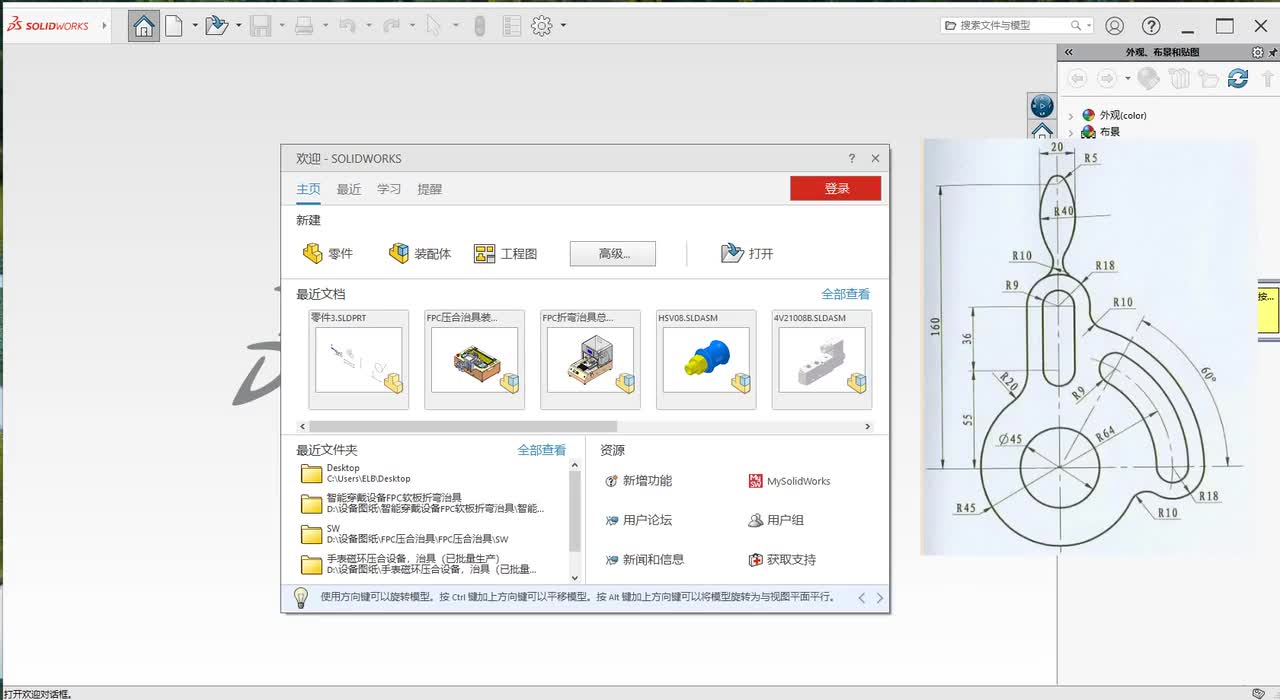Image resolution: width=1280 pixels, height=700 pixels.
Task: Click the task pane settings gear icon
Action: [x=1258, y=53]
